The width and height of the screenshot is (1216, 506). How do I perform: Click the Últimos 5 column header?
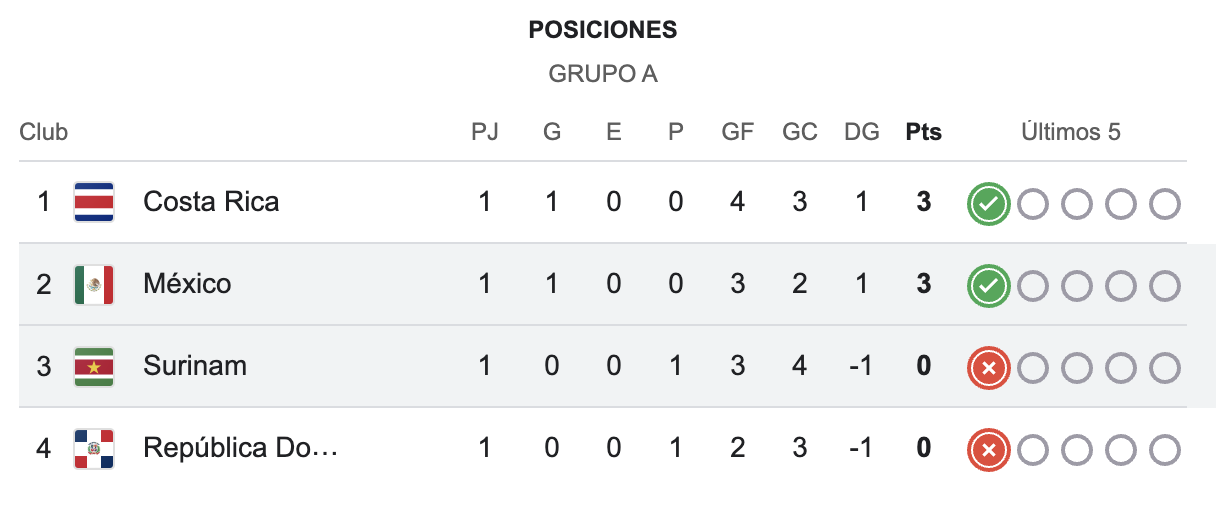pos(1071,132)
